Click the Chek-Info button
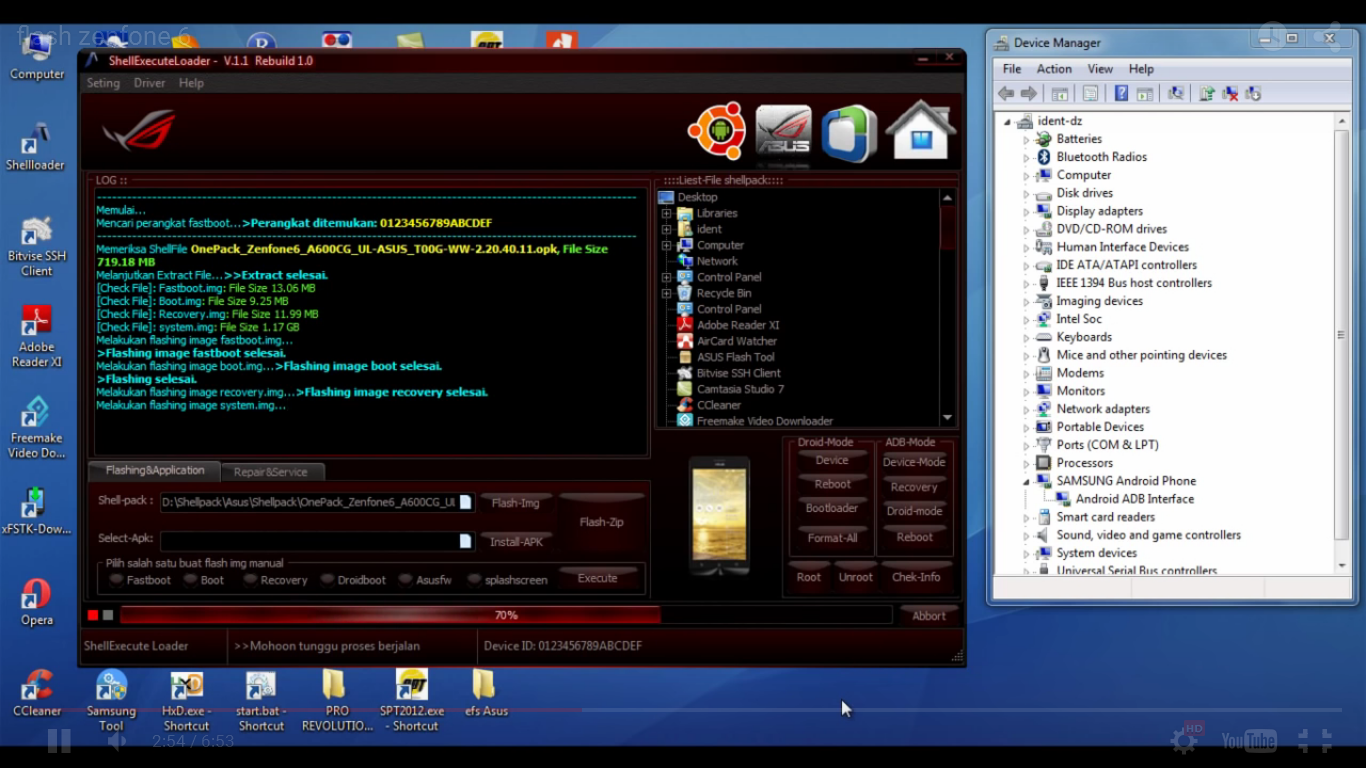Viewport: 1366px width, 768px height. point(916,577)
